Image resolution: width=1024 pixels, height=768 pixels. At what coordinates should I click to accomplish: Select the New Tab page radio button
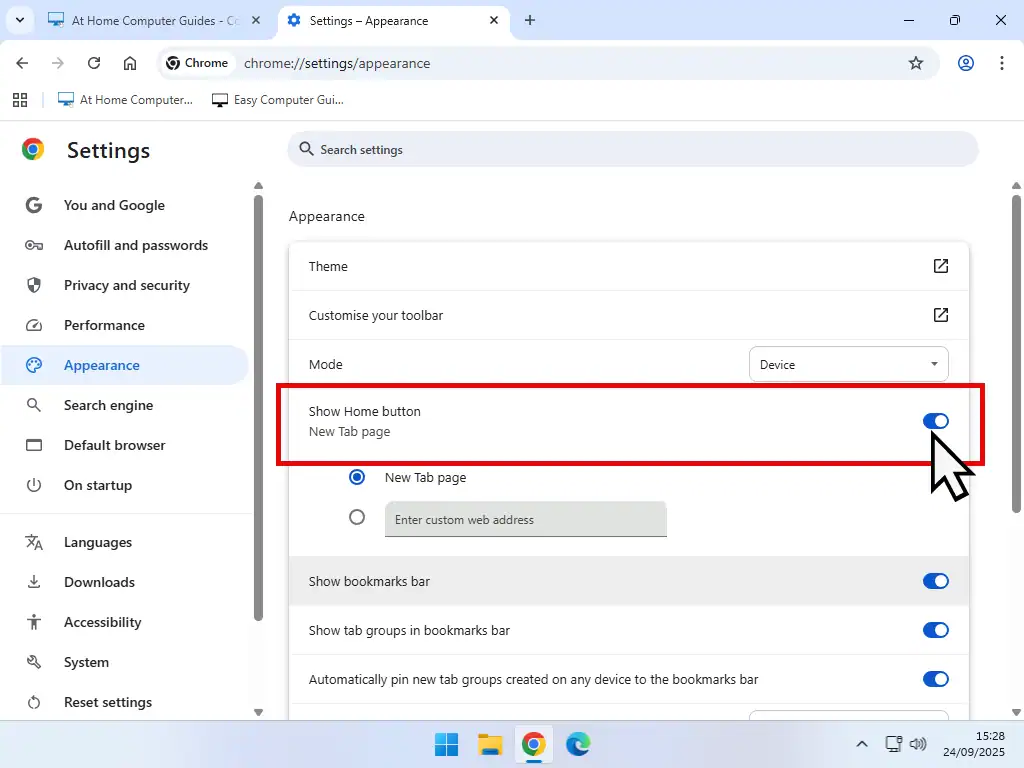[x=357, y=477]
